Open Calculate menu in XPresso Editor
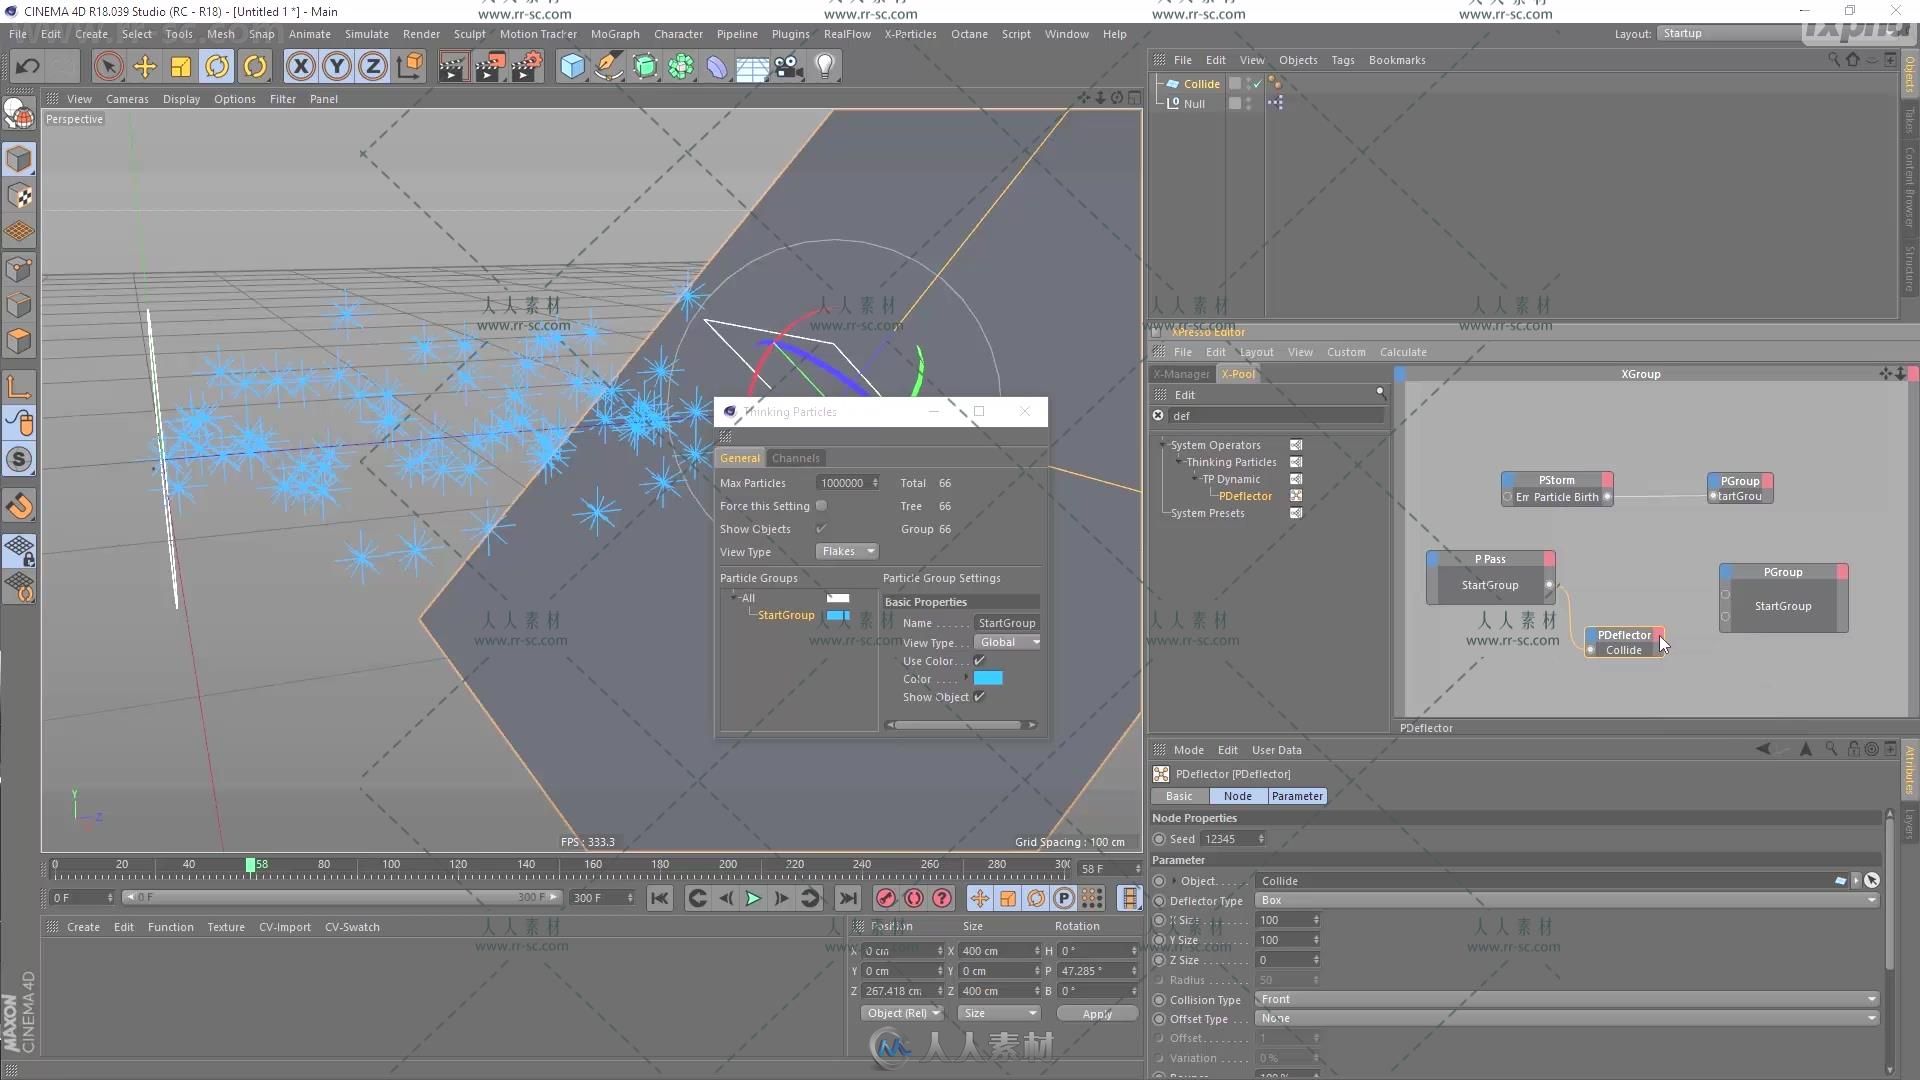This screenshot has width=1920, height=1080. 1403,352
